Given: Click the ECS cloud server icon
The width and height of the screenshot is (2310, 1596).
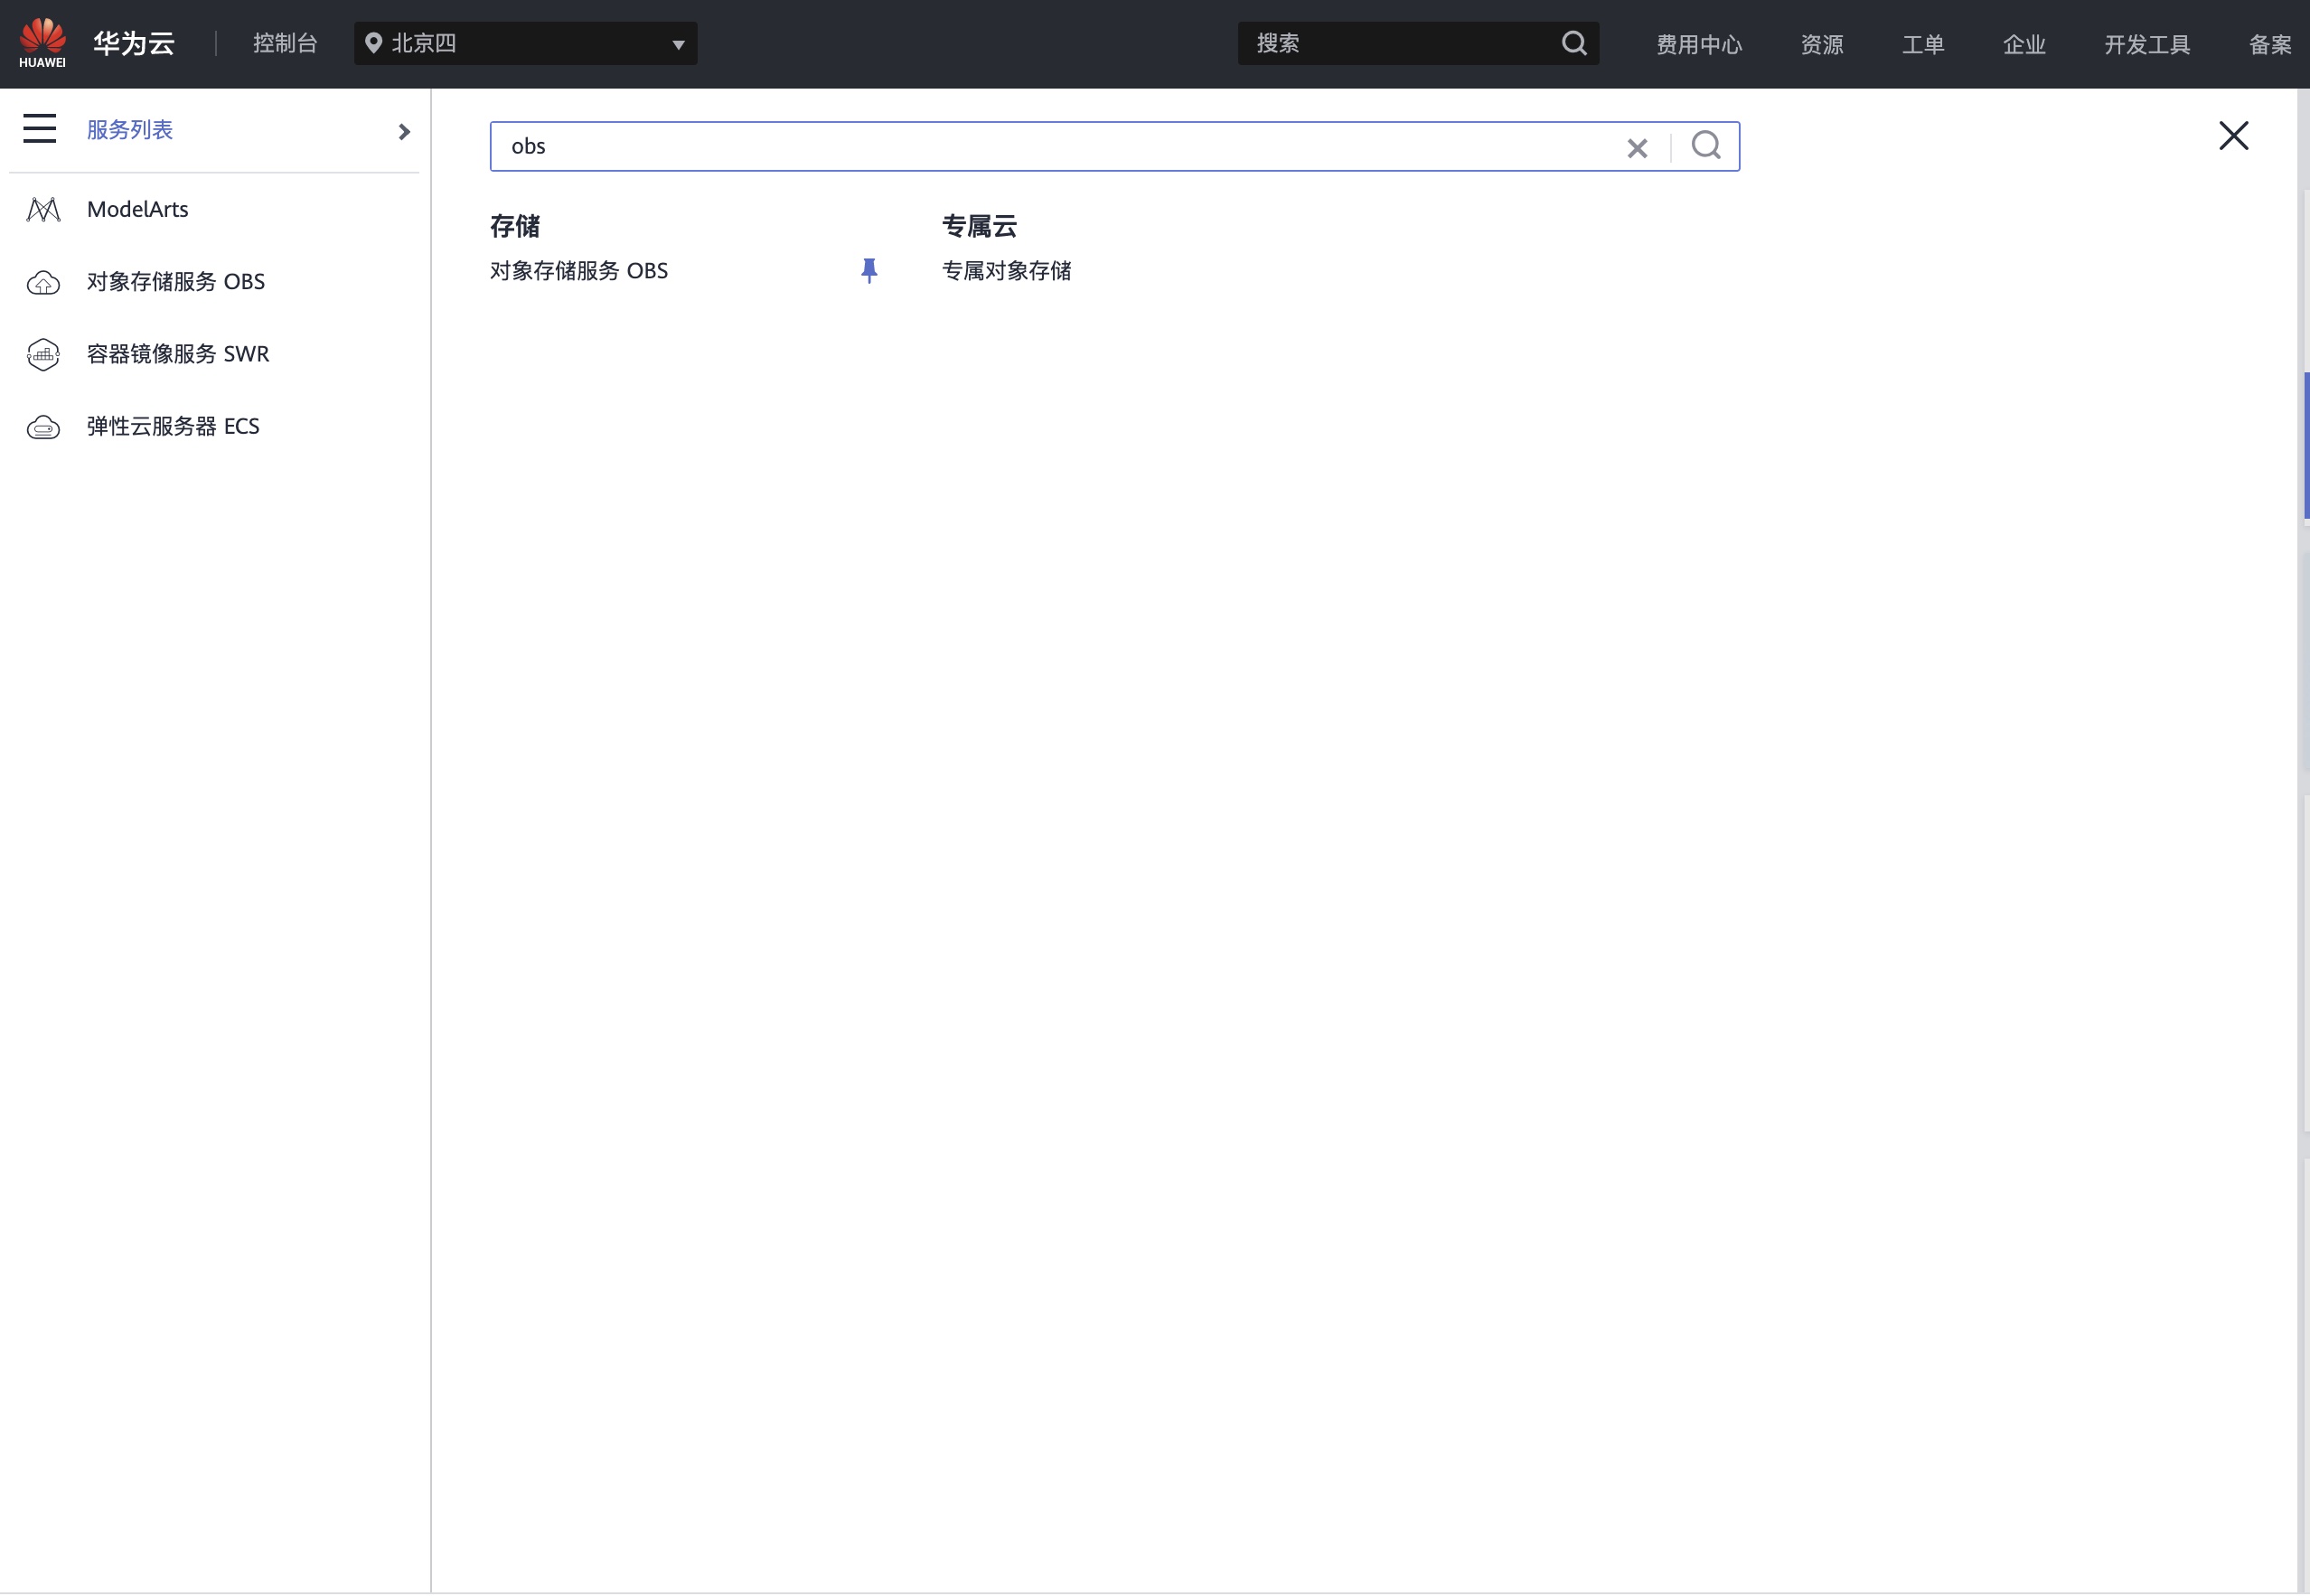Looking at the screenshot, I should (43, 427).
